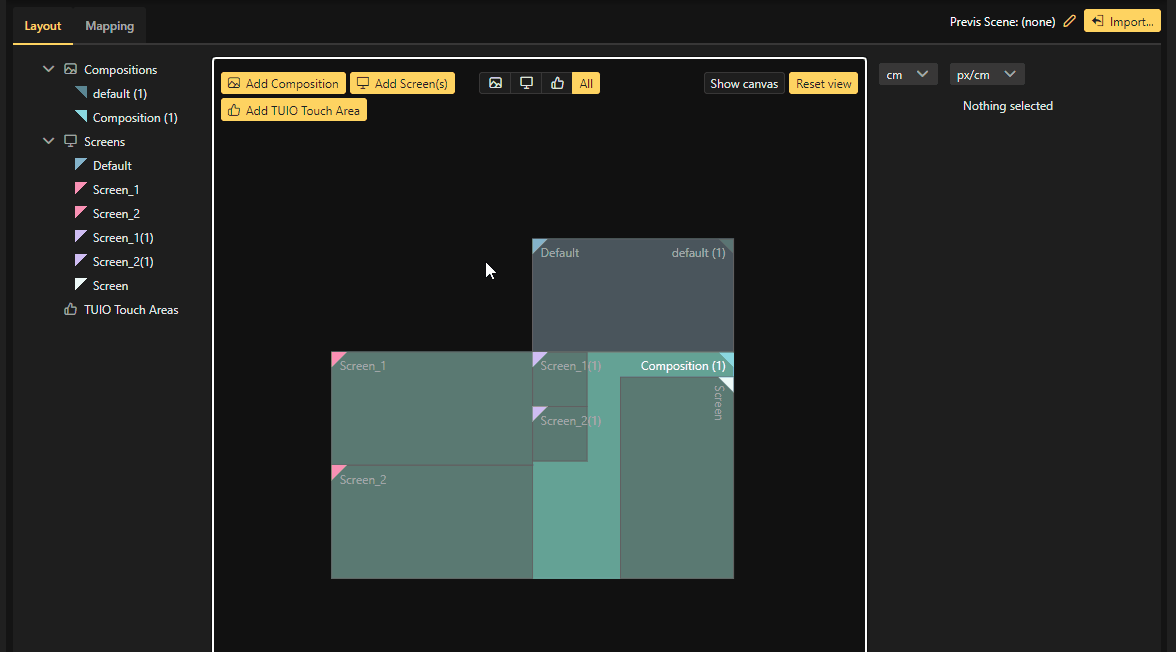This screenshot has width=1176, height=652.
Task: Toggle Show canvas
Action: (744, 83)
